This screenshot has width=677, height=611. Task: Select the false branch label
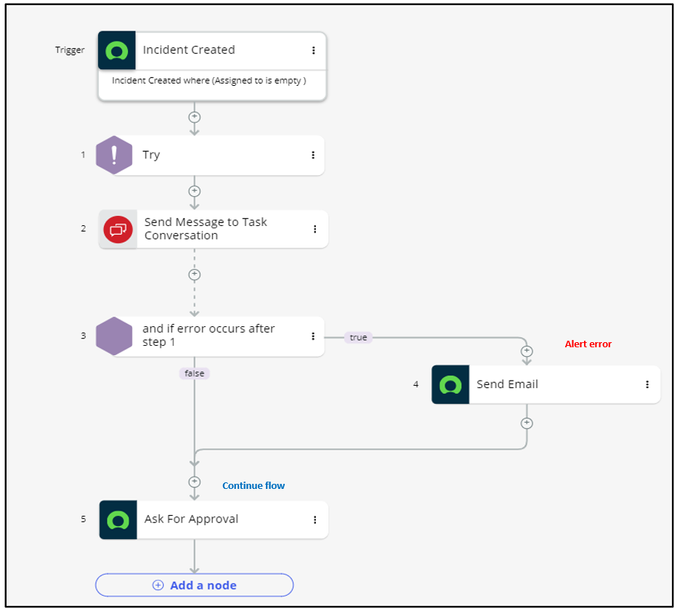tap(194, 373)
